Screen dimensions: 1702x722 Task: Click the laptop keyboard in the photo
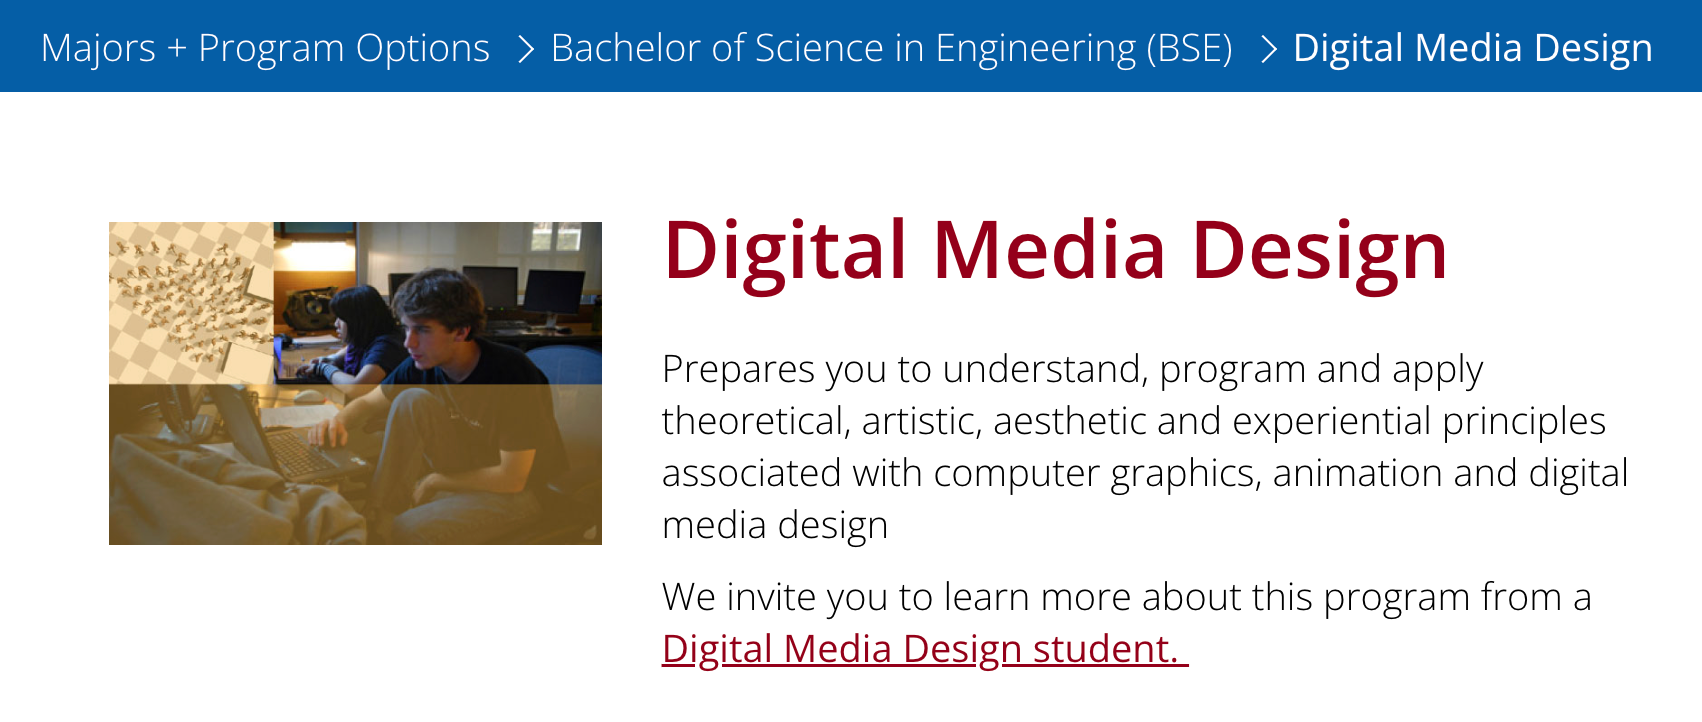300,455
